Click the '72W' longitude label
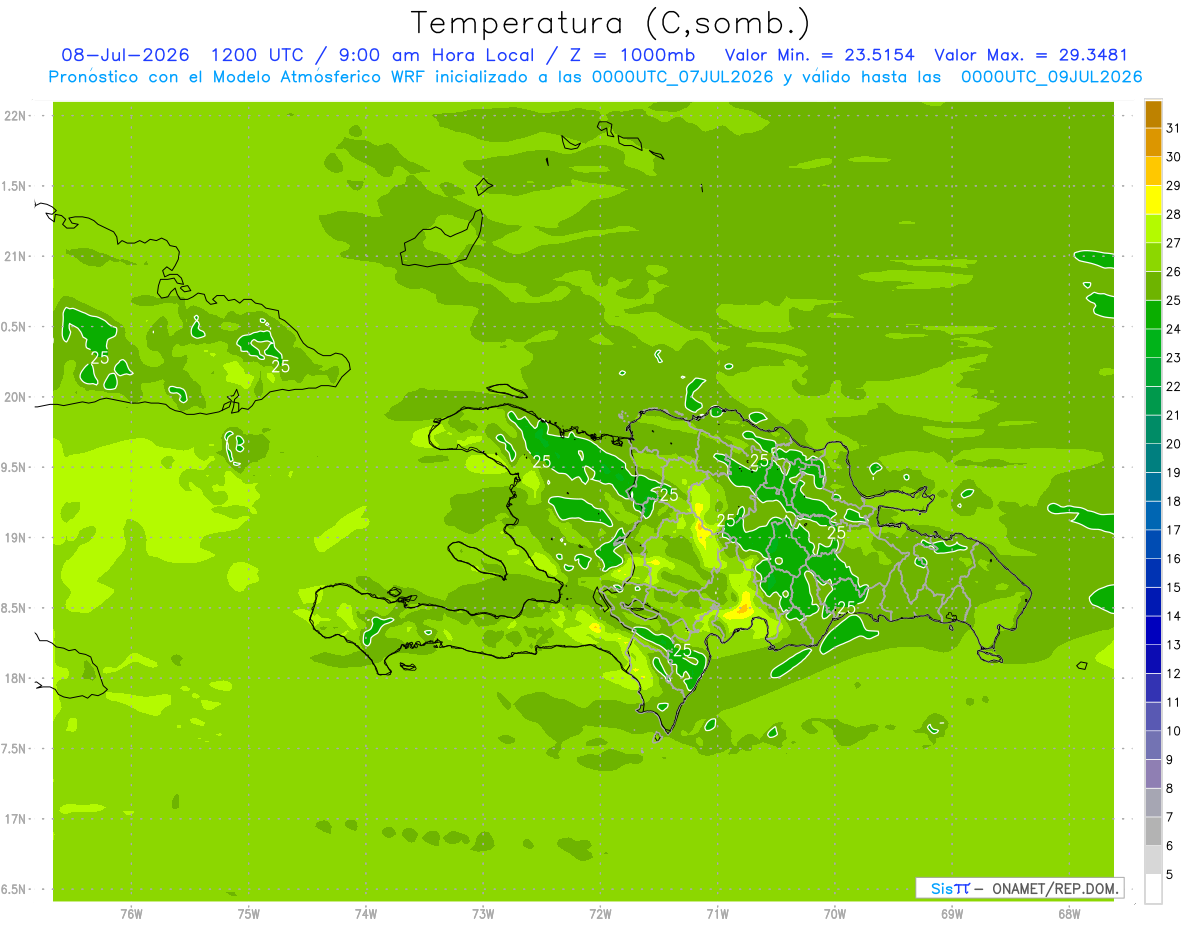This screenshot has width=1200, height=927. 600,914
